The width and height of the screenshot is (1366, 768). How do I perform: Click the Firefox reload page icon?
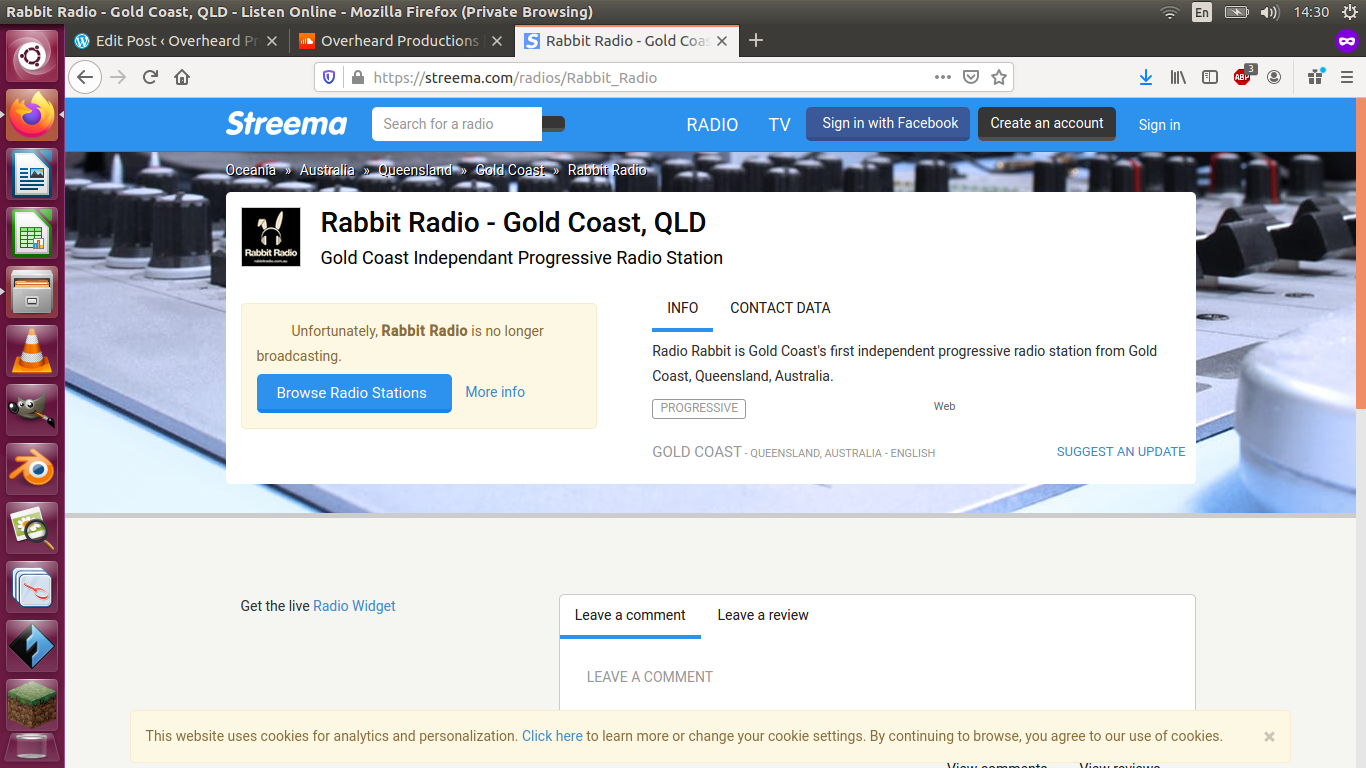(x=150, y=77)
